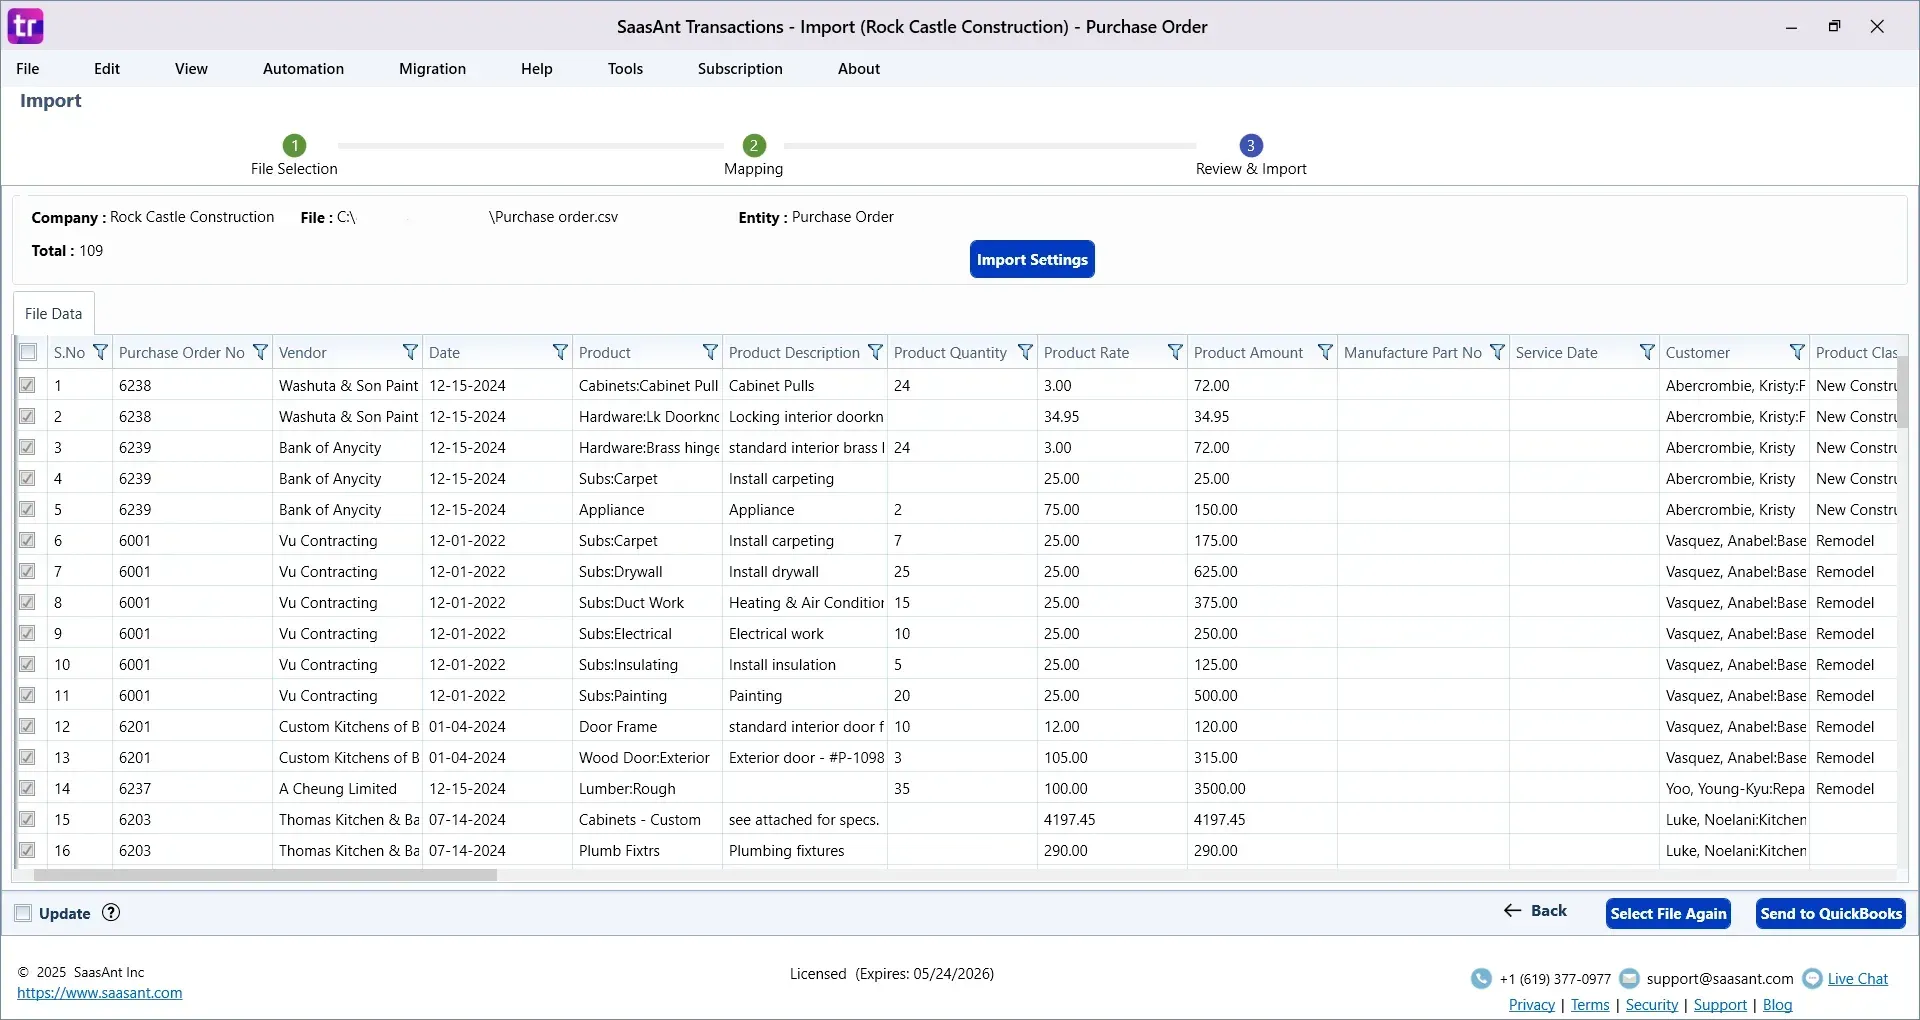Open filter for Purchase Order No column
Viewport: 1920px width, 1020px height.
[x=260, y=352]
